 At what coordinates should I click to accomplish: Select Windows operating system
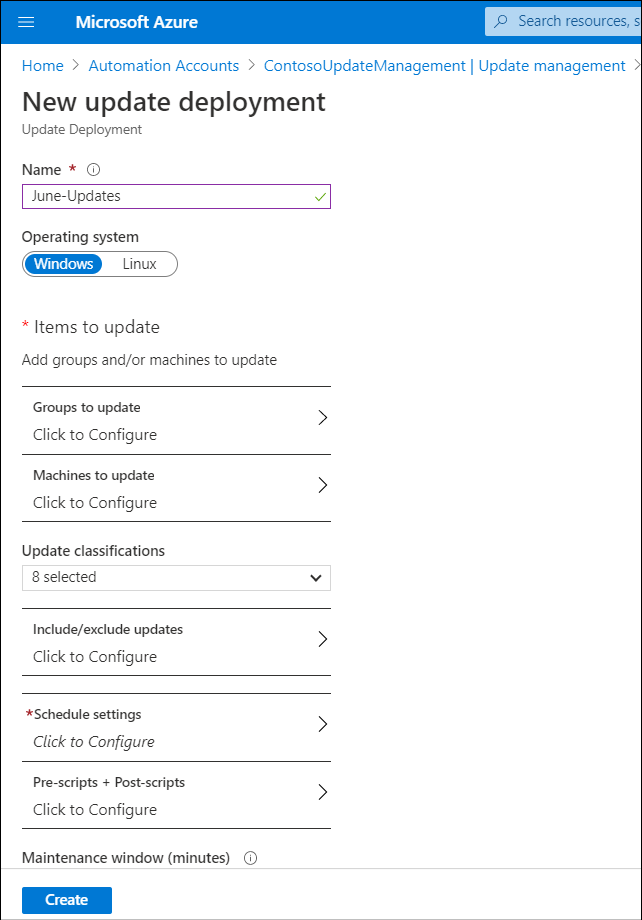pyautogui.click(x=63, y=264)
